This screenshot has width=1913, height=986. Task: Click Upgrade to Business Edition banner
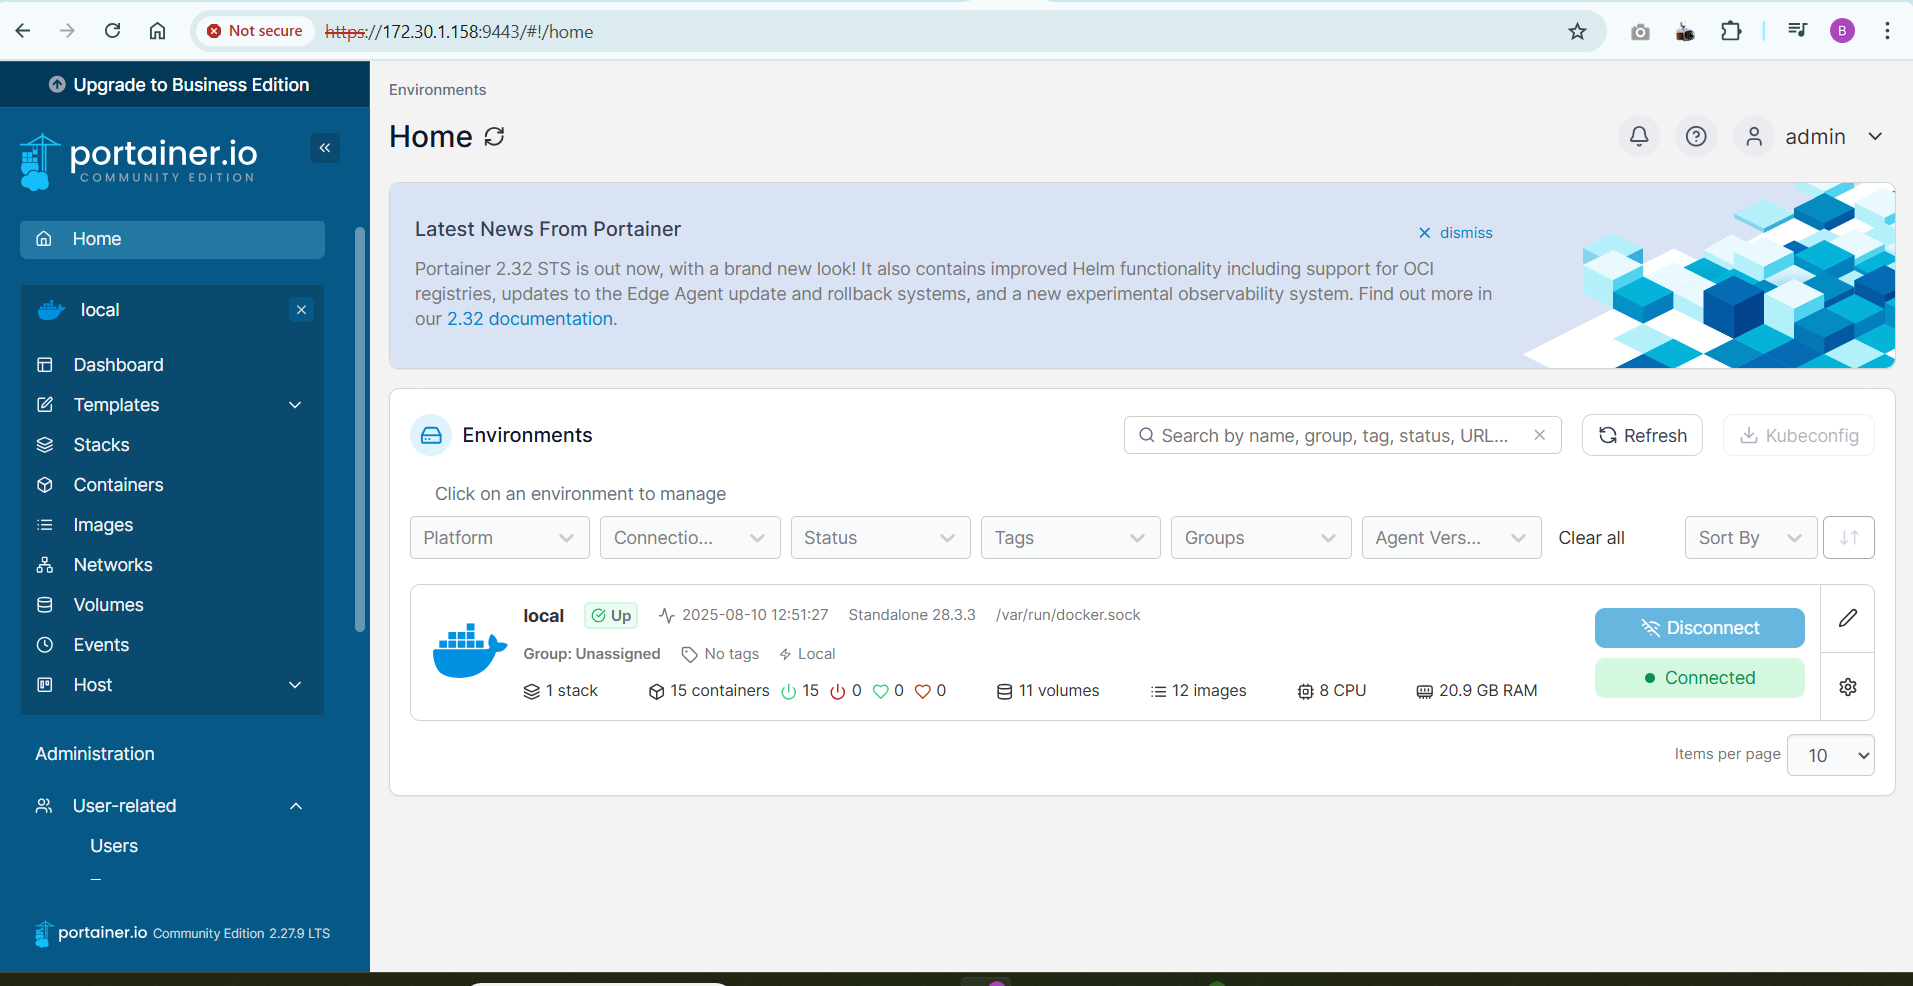click(x=185, y=85)
